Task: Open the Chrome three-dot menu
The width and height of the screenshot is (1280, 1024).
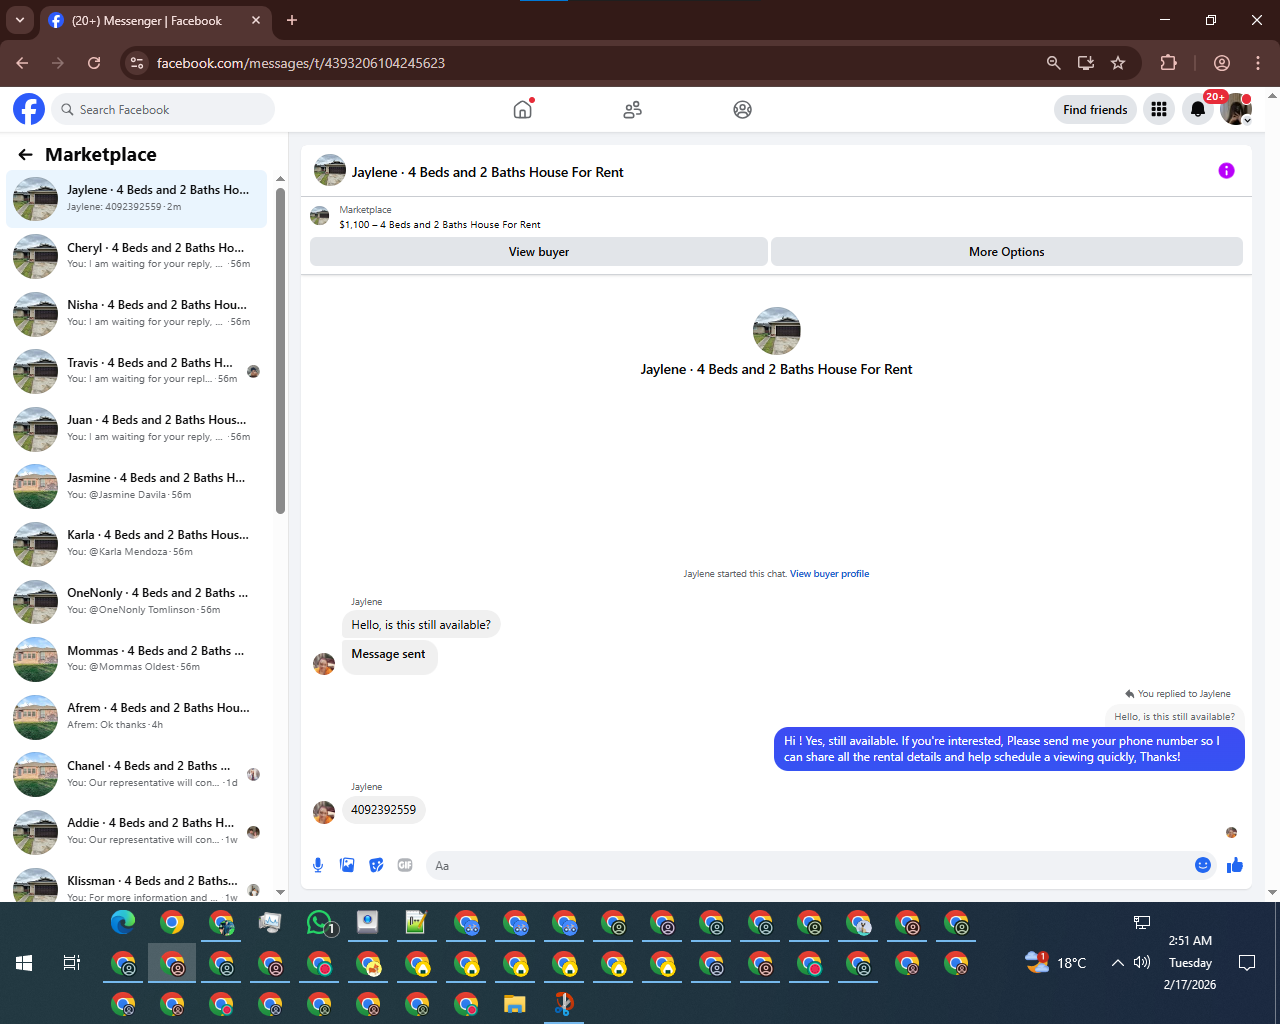Action: [1258, 63]
